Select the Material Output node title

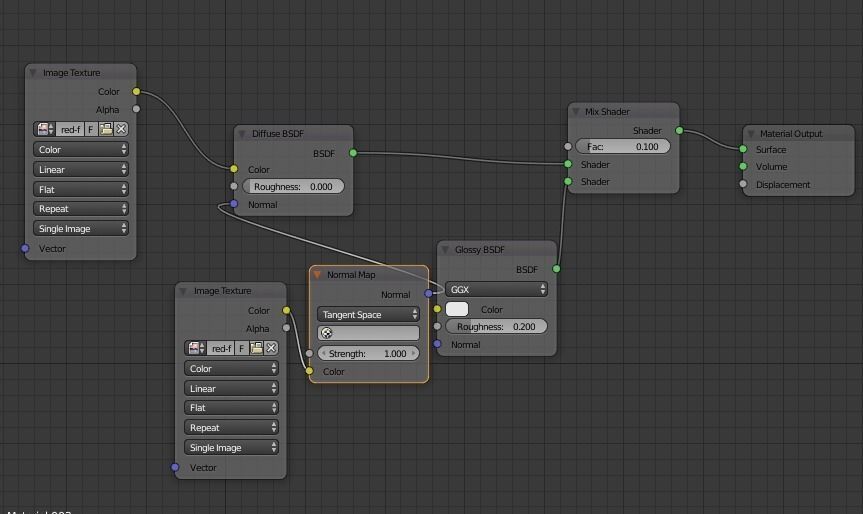pos(791,134)
